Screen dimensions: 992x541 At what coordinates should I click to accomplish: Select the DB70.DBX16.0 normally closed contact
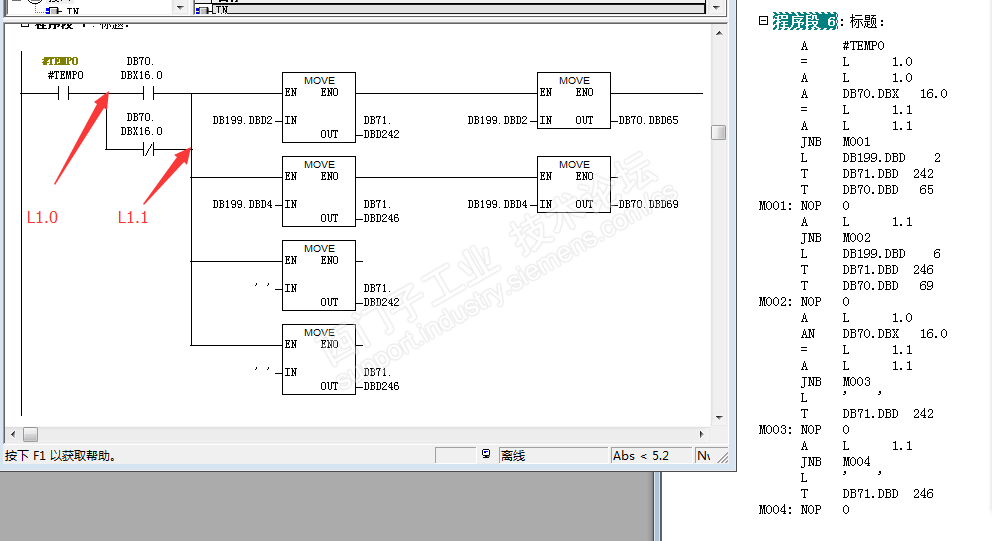click(x=148, y=150)
